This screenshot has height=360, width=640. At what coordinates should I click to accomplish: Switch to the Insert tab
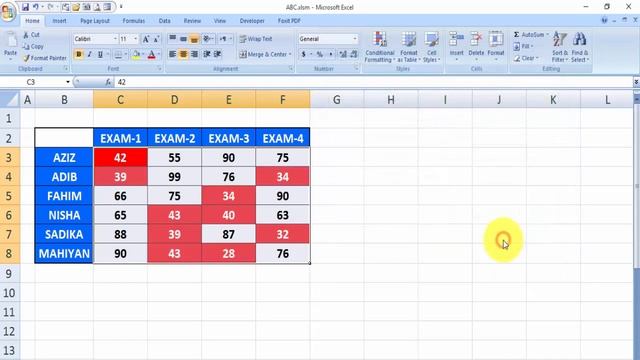coord(59,21)
